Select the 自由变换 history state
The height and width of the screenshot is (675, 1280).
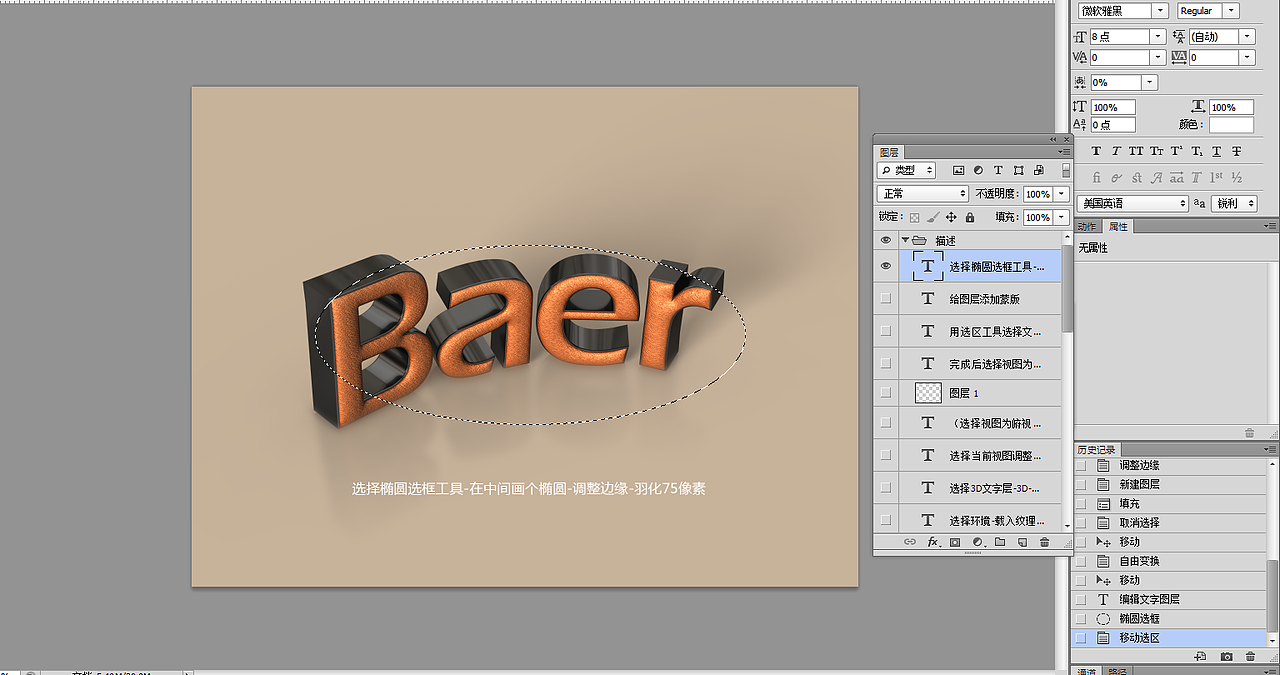(1168, 561)
